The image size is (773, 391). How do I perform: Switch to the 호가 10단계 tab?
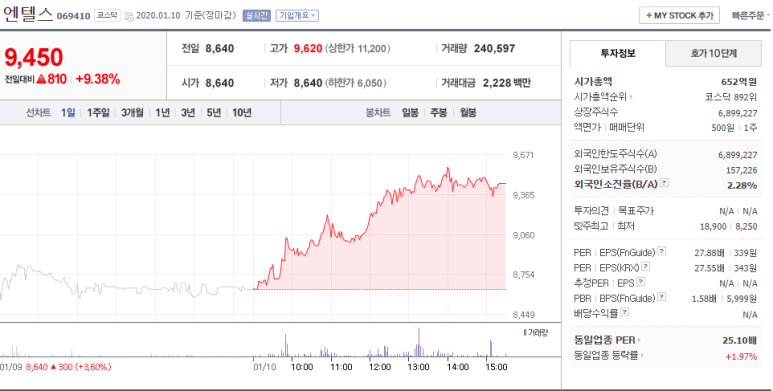713,54
